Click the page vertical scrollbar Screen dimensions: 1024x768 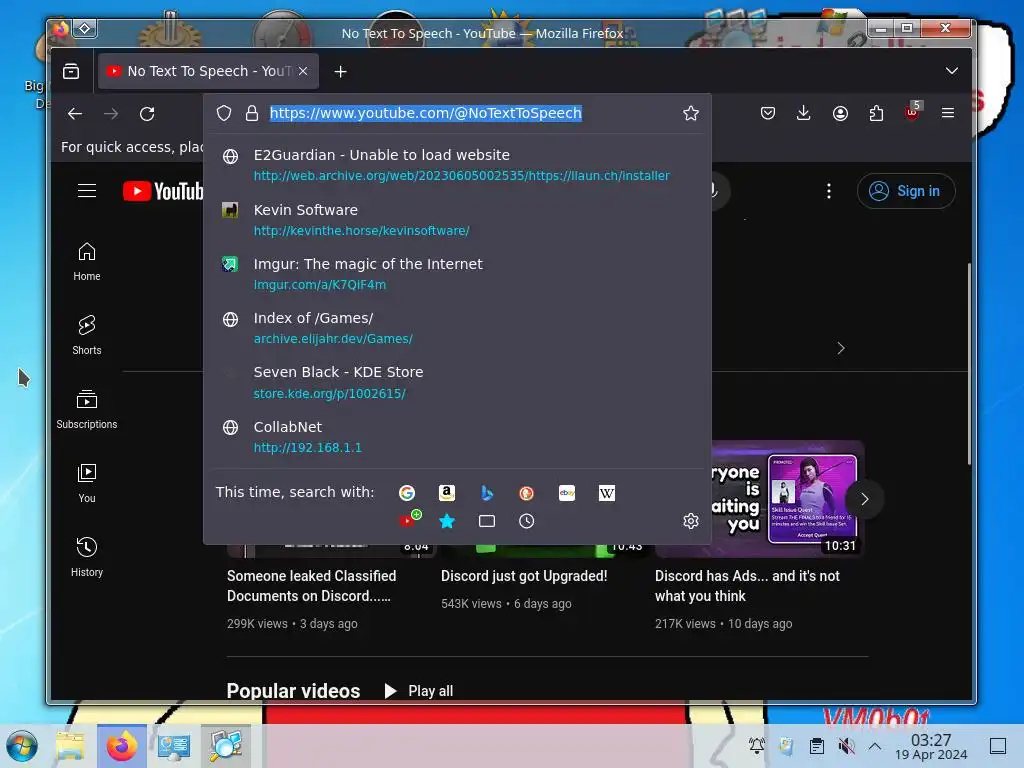click(x=969, y=364)
